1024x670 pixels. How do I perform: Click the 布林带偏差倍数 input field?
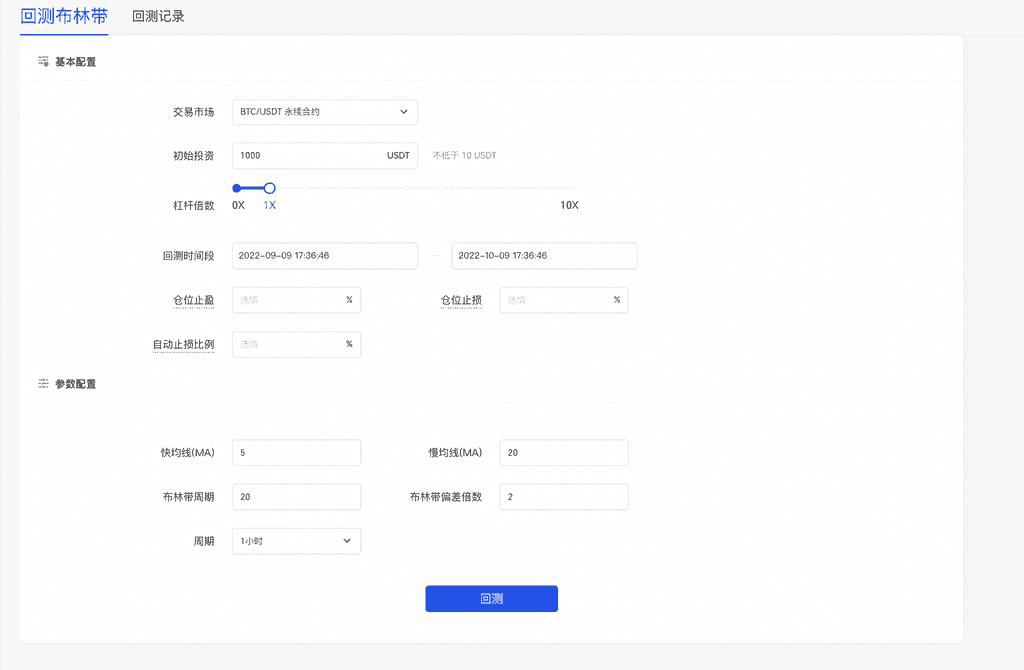(563, 497)
